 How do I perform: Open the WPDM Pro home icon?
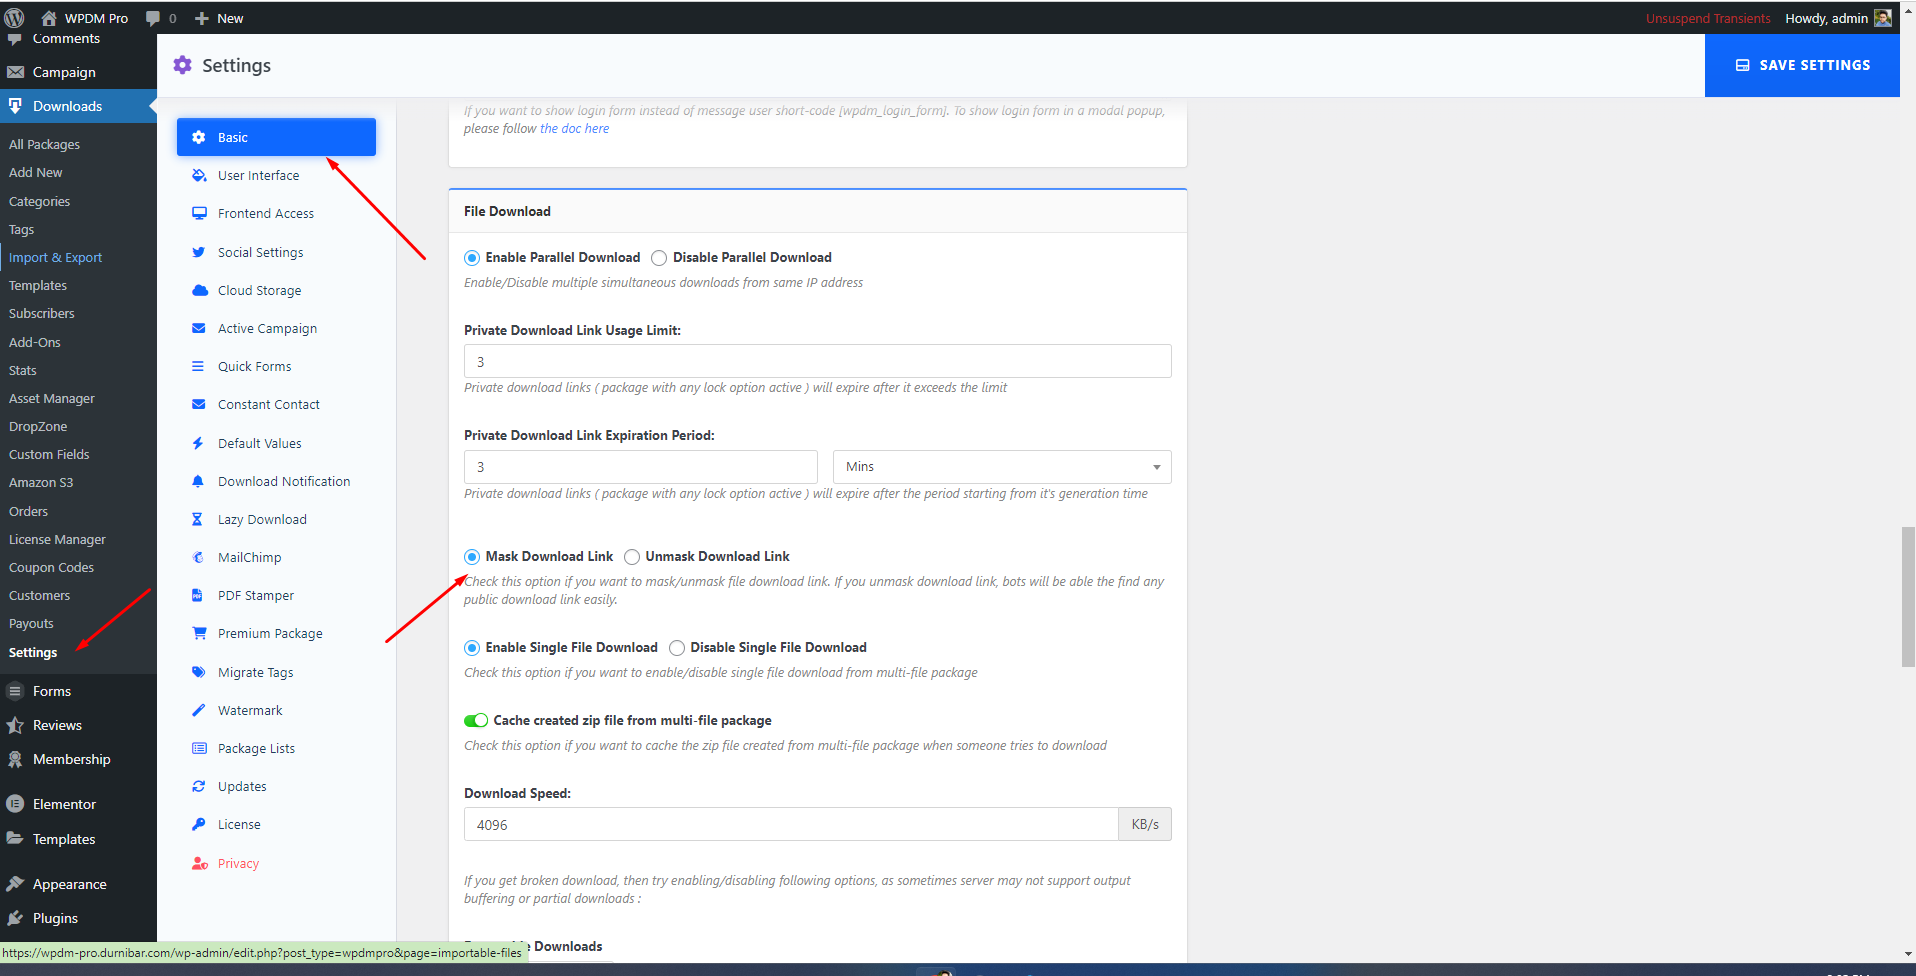(x=48, y=18)
